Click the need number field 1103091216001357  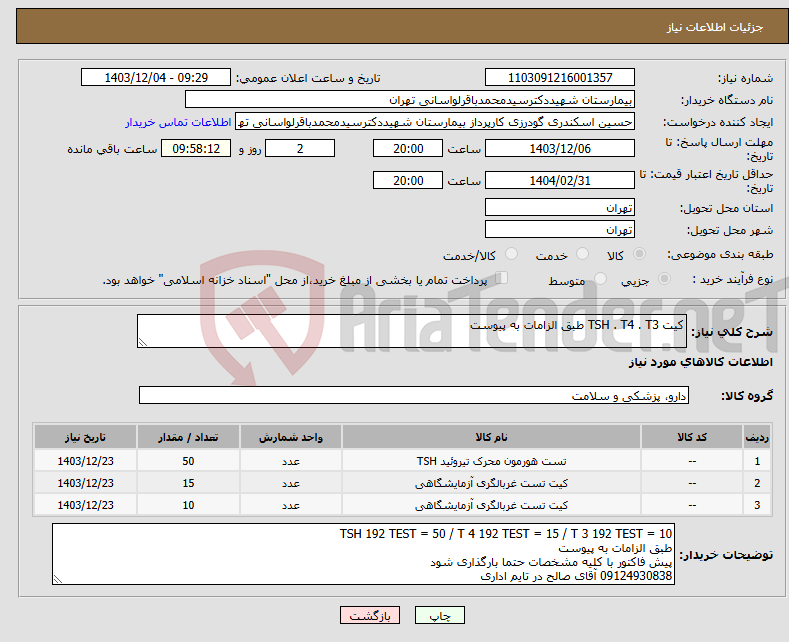pos(560,77)
